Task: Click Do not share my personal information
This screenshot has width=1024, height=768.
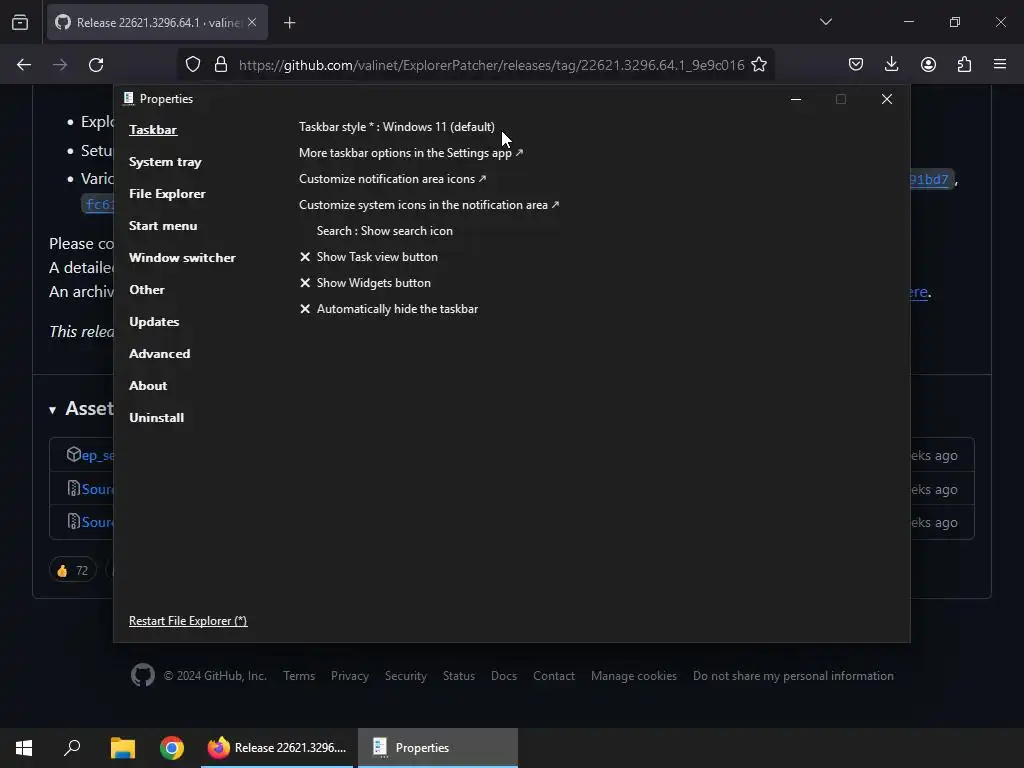Action: [x=793, y=676]
